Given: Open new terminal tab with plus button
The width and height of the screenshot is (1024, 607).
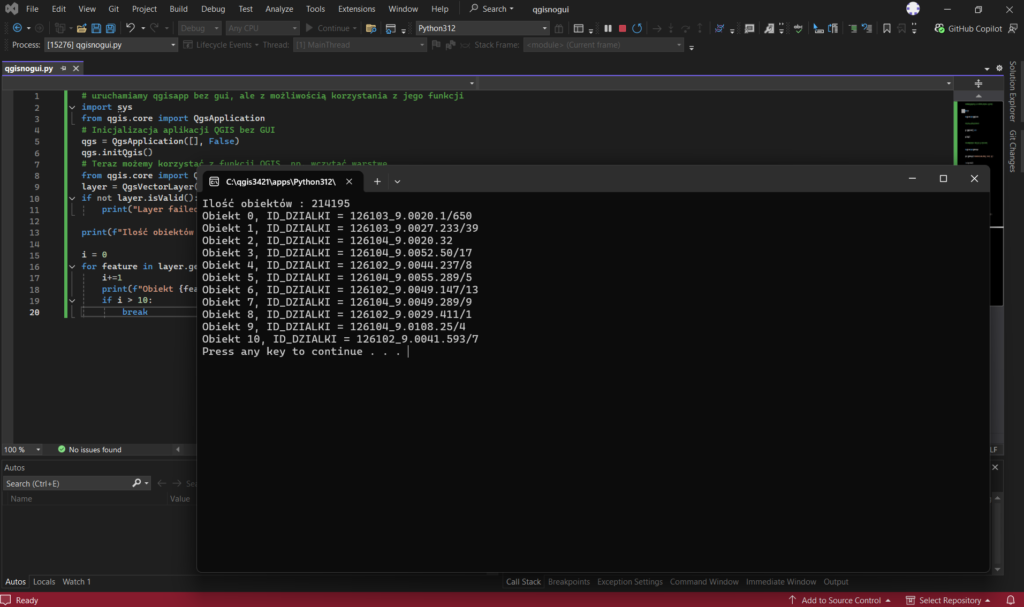Looking at the screenshot, I should pos(377,181).
